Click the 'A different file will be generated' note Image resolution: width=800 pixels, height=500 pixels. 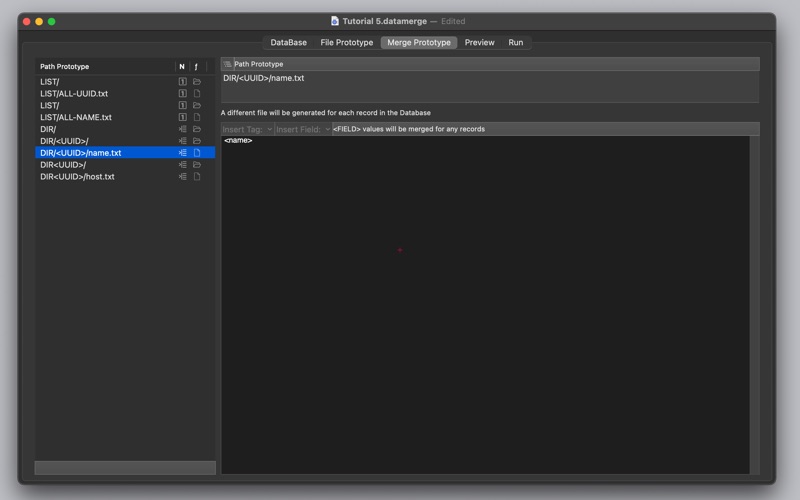pyautogui.click(x=326, y=113)
